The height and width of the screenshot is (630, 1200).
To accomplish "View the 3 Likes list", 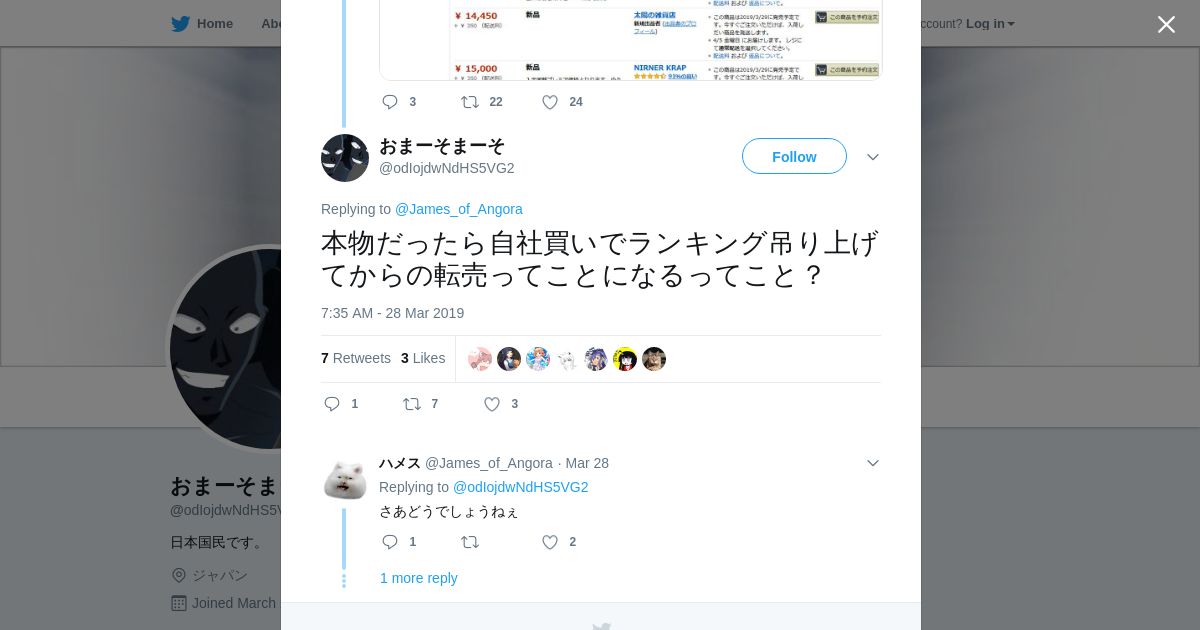I will pyautogui.click(x=423, y=358).
